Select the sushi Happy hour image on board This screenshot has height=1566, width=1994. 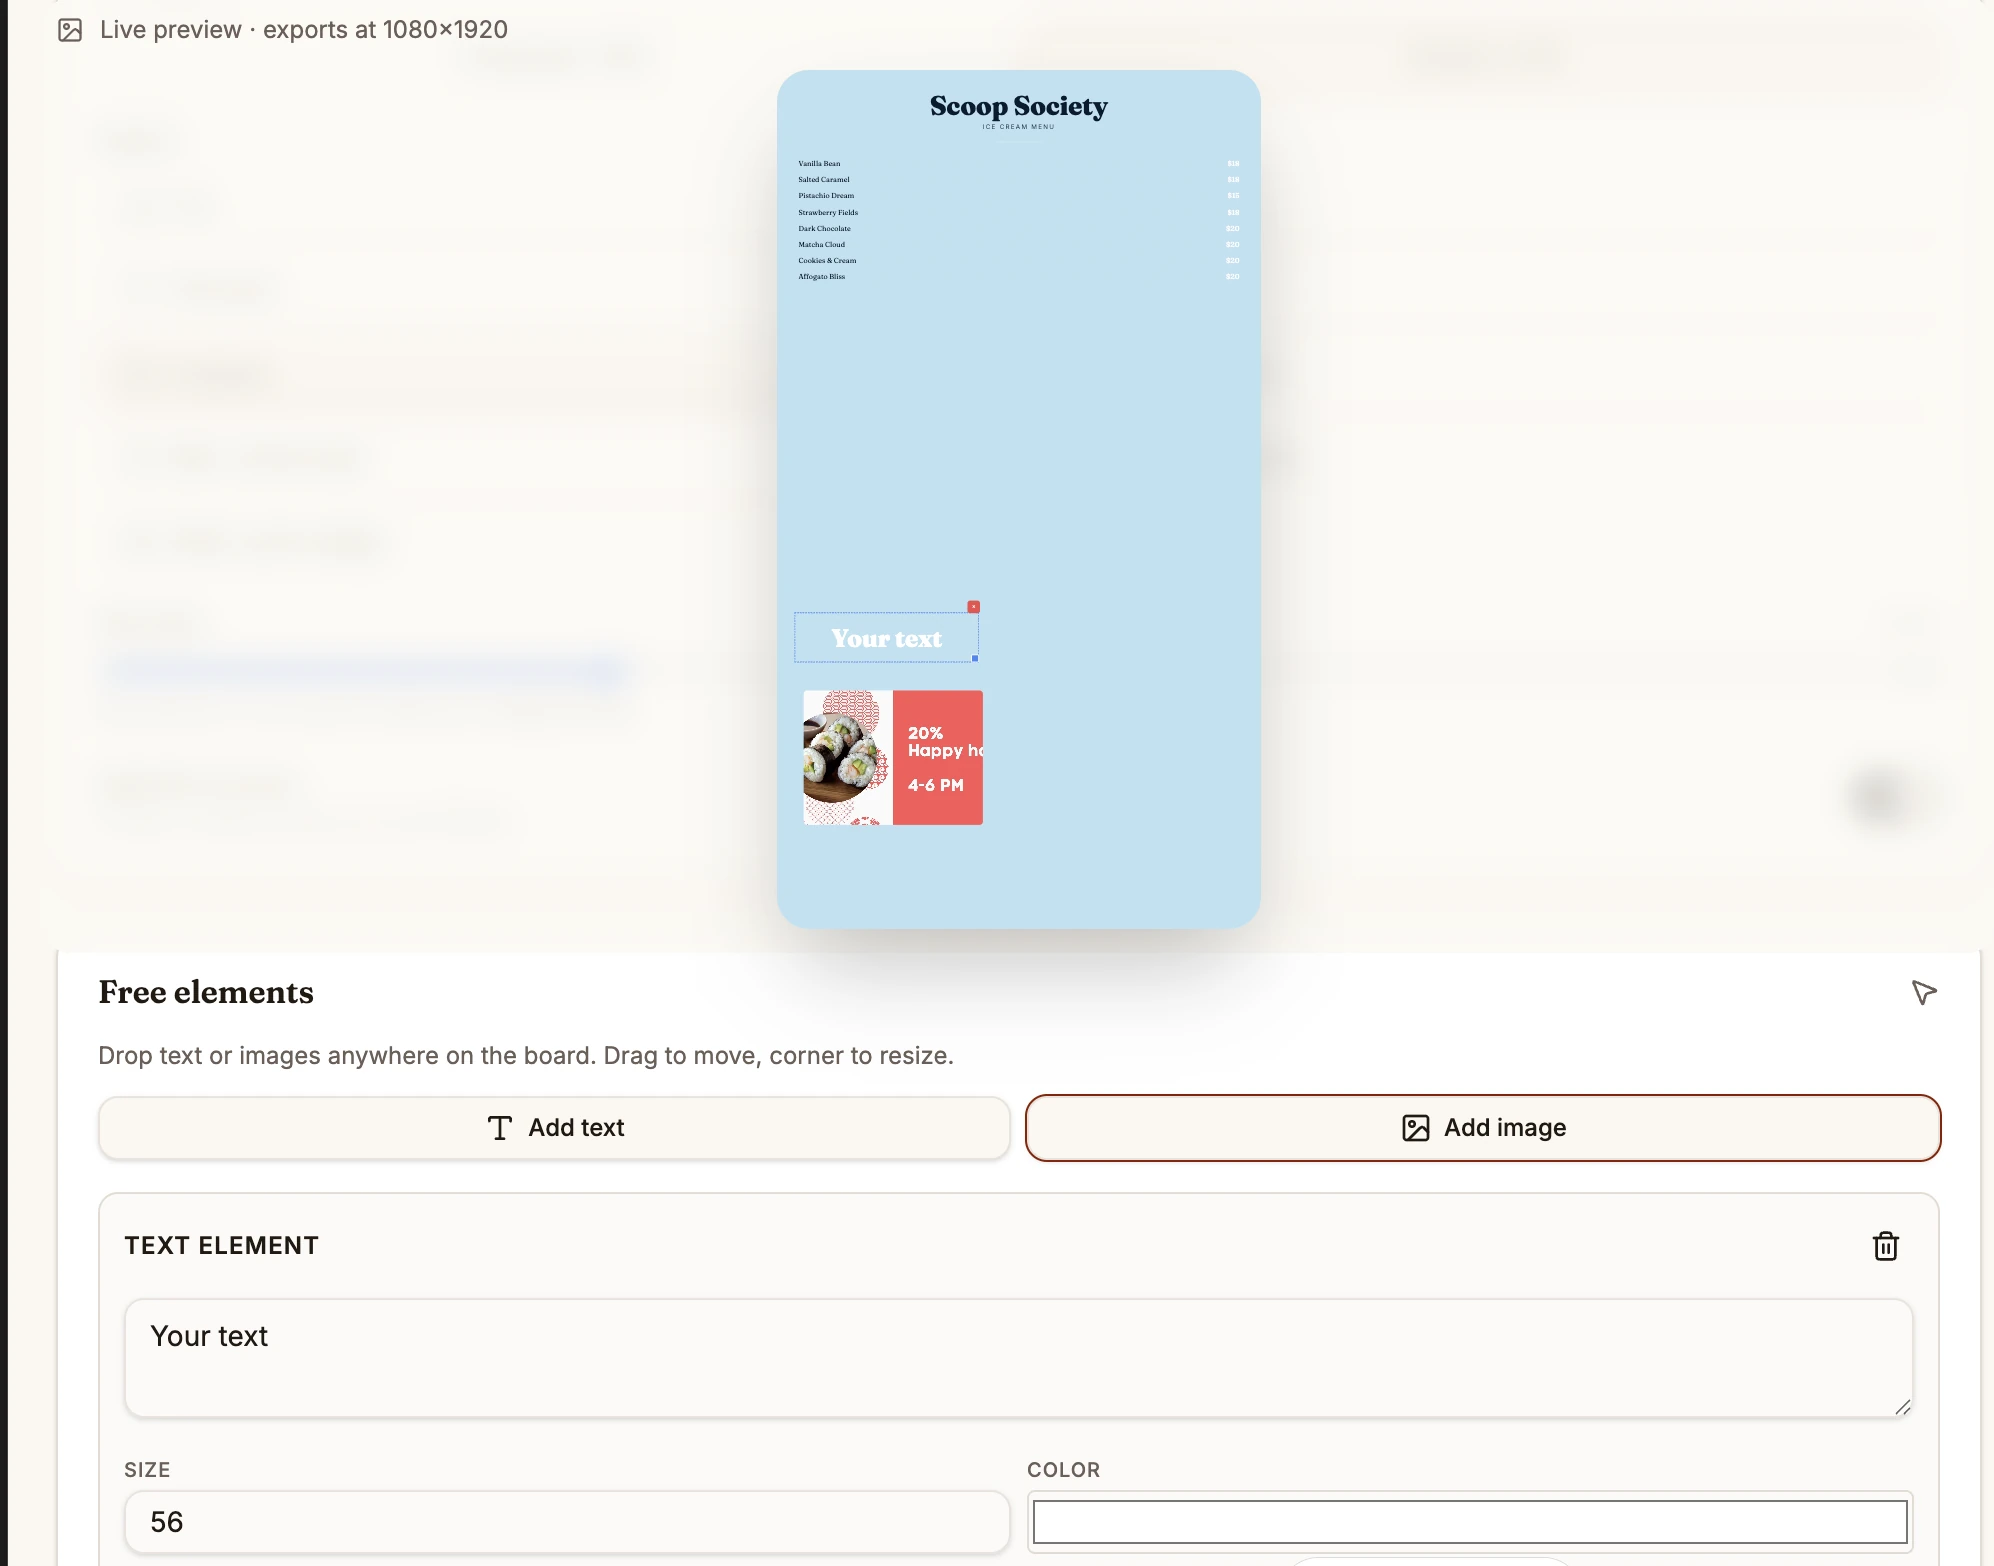(893, 757)
